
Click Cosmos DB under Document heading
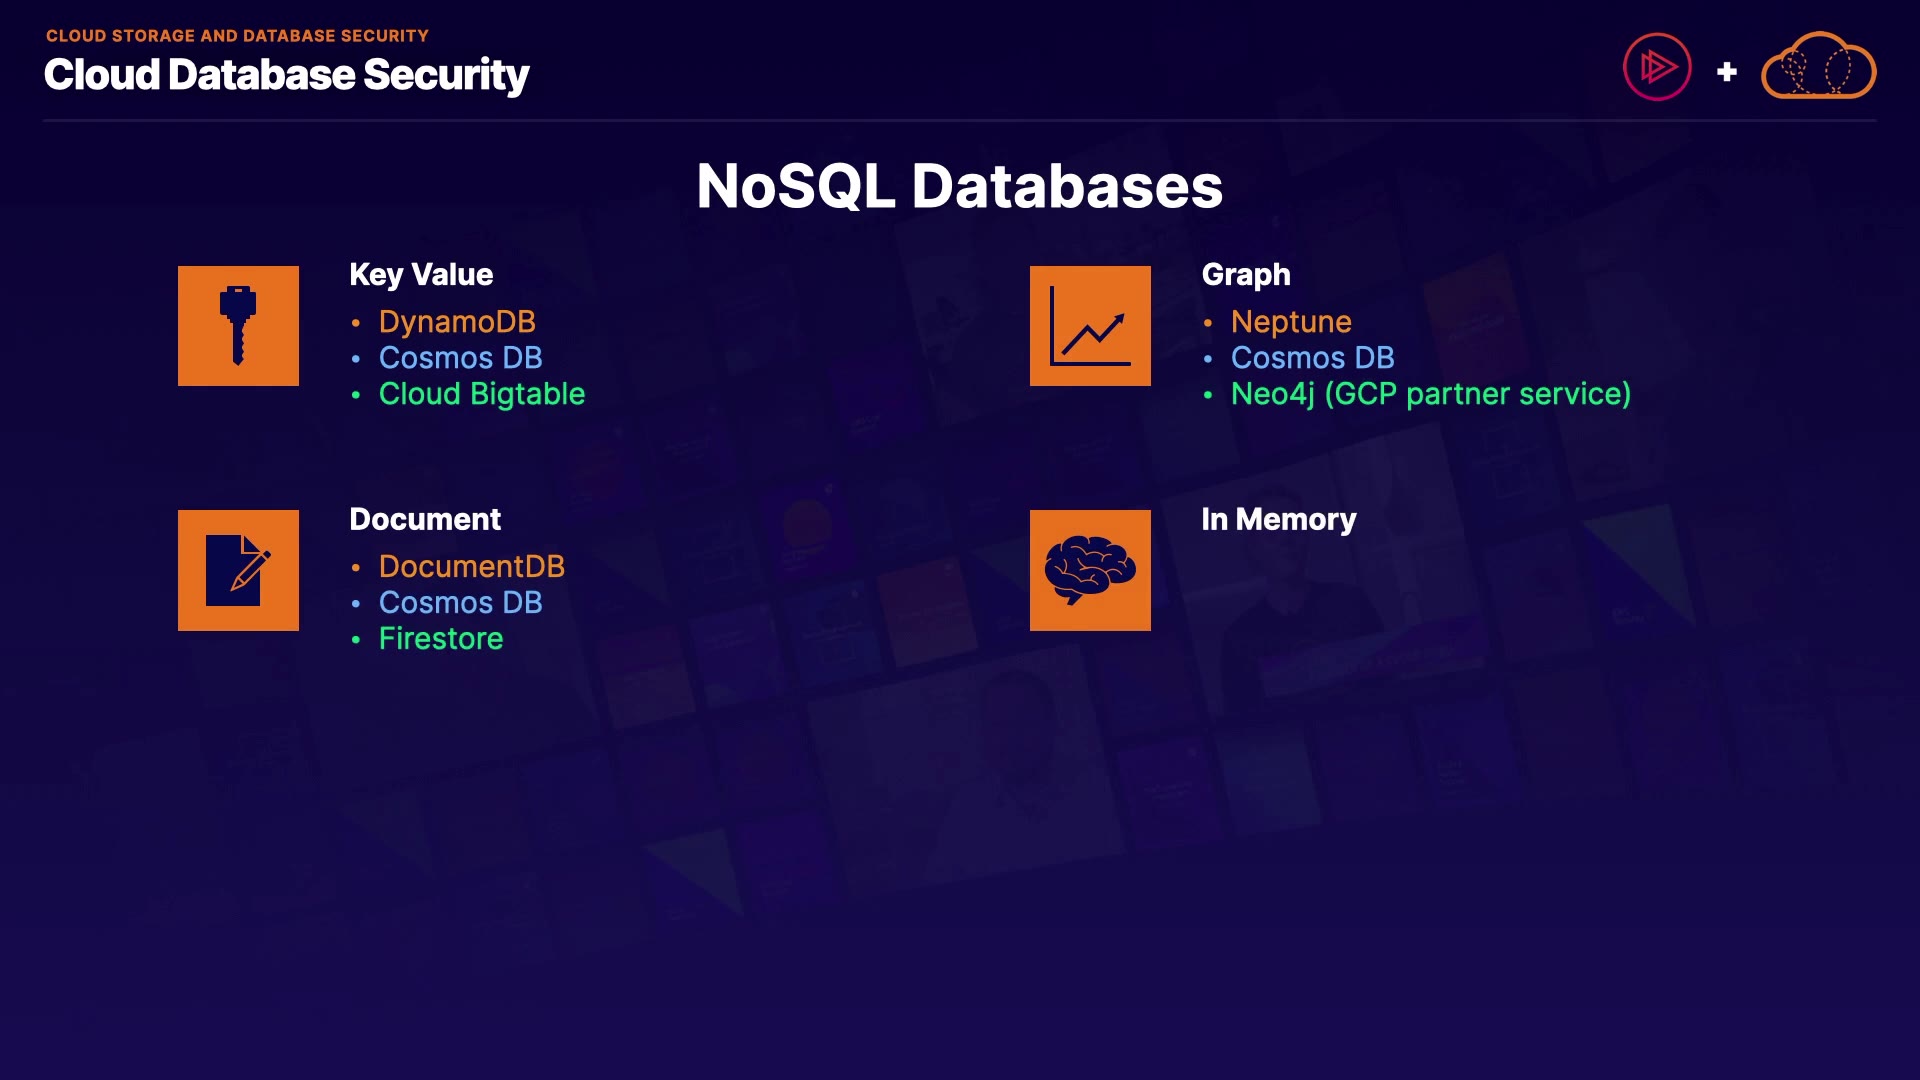[460, 603]
